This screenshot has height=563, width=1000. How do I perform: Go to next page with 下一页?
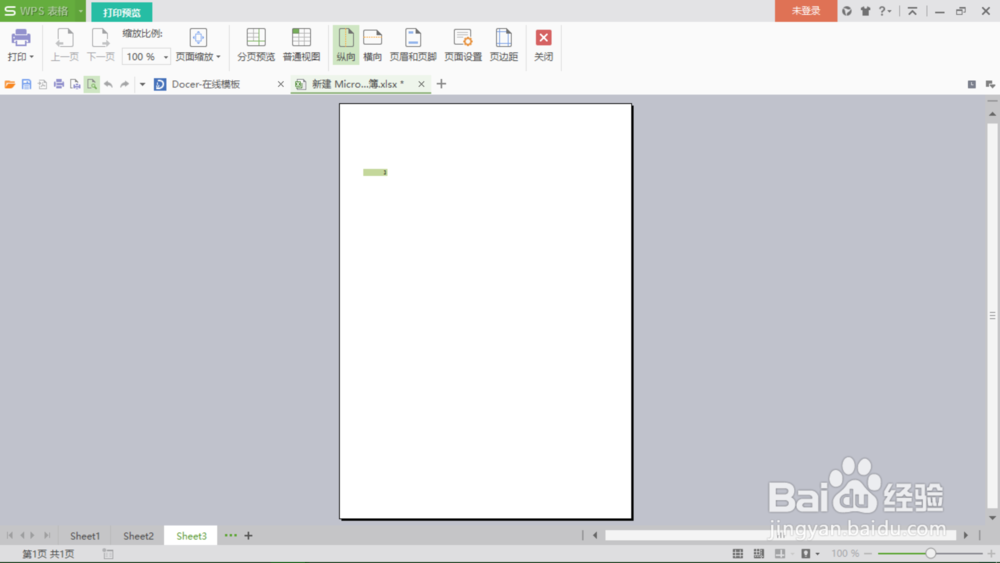(100, 45)
